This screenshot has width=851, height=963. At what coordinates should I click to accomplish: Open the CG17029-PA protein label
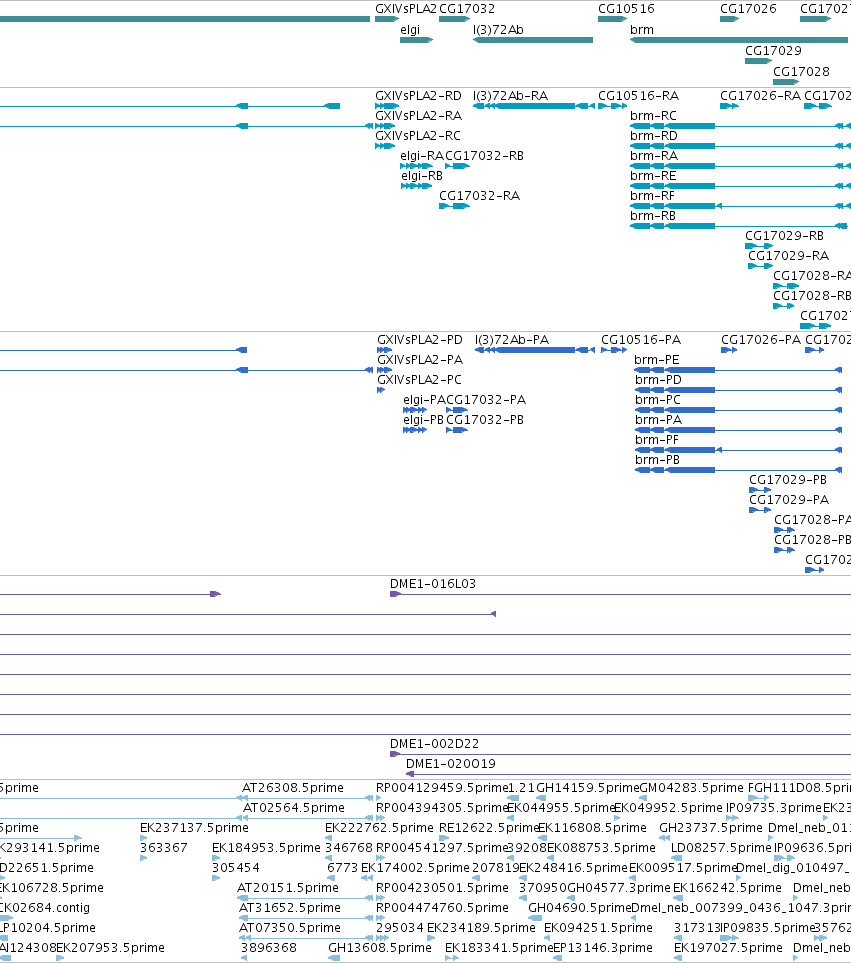(789, 499)
